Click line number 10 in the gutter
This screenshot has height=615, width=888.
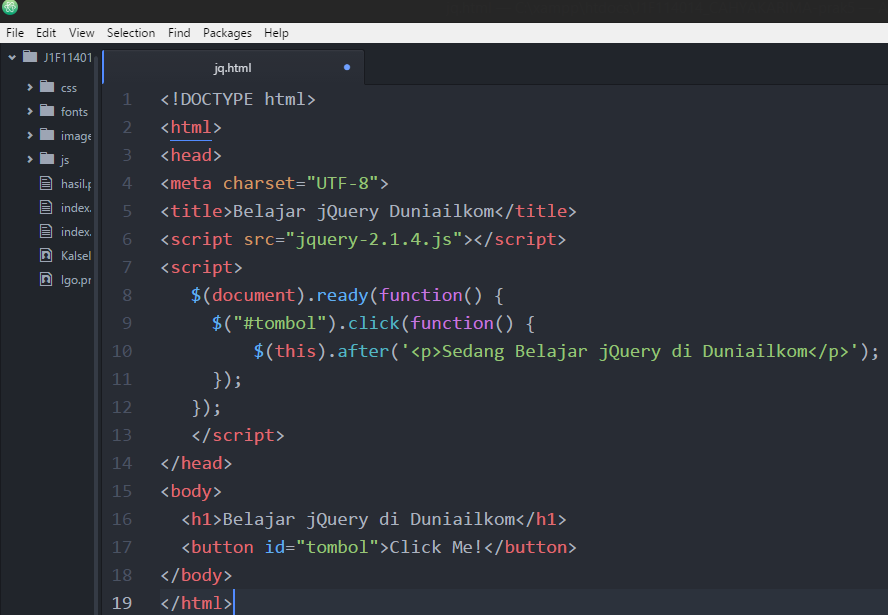[x=122, y=351]
